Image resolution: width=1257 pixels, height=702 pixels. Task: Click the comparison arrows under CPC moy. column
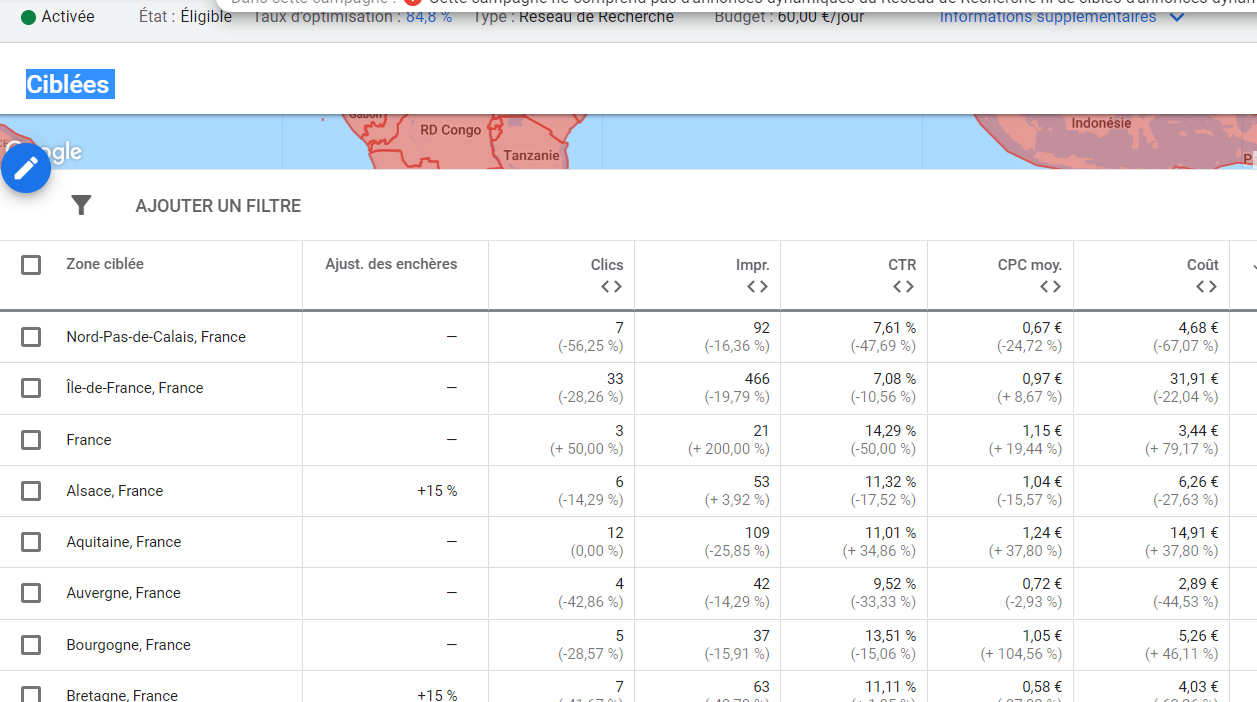tap(1051, 286)
